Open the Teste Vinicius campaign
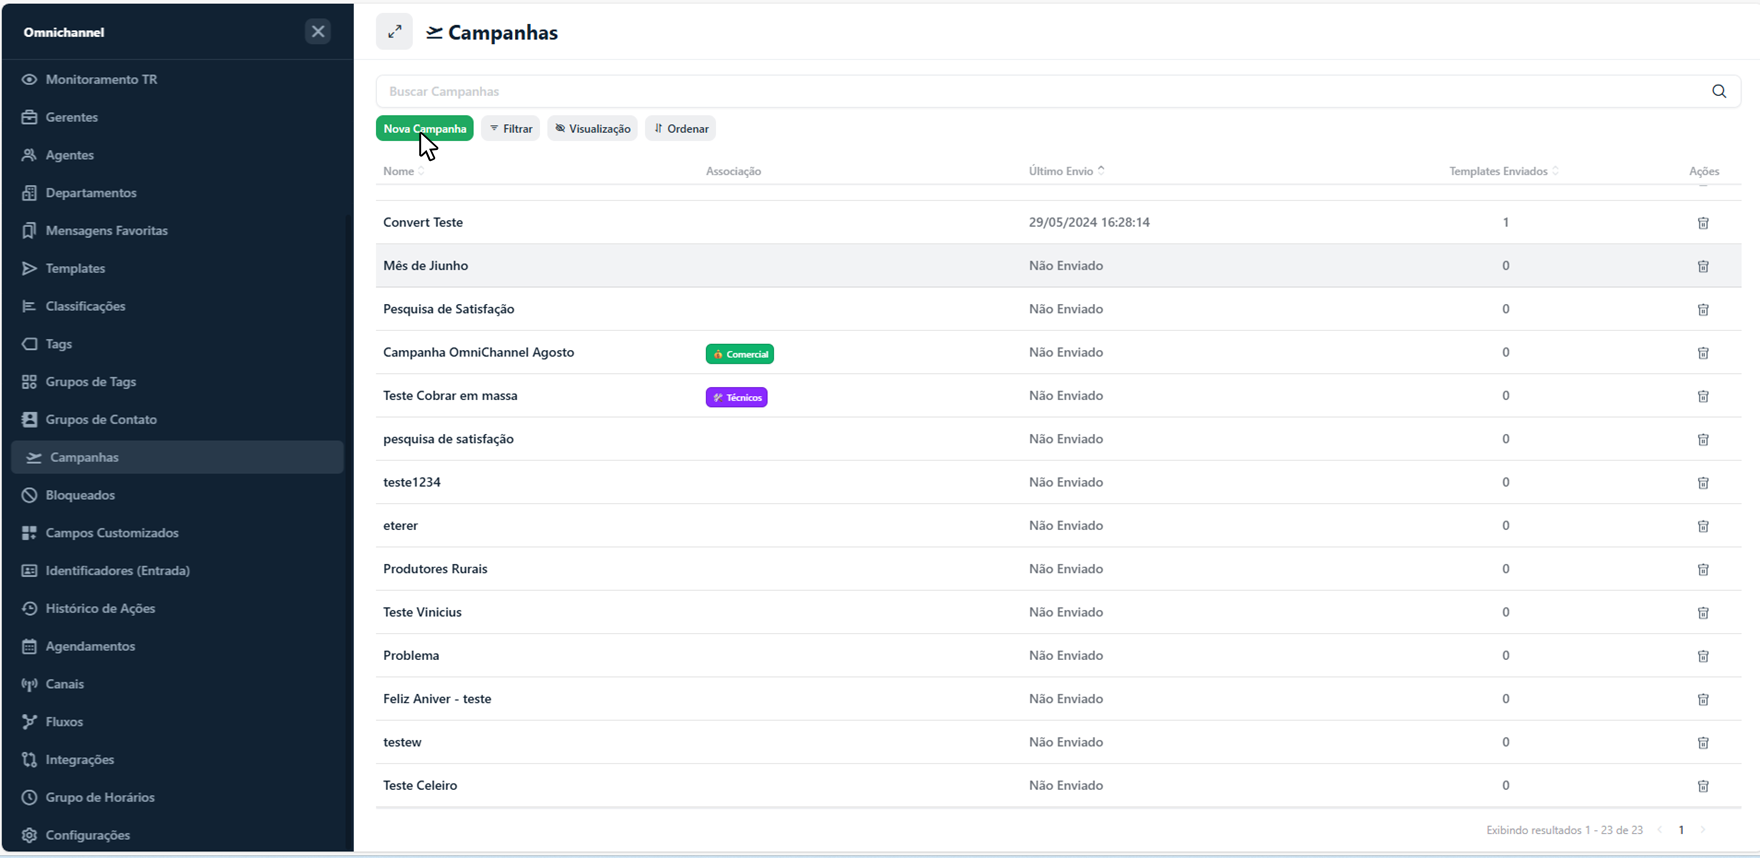This screenshot has height=858, width=1760. pyautogui.click(x=423, y=612)
